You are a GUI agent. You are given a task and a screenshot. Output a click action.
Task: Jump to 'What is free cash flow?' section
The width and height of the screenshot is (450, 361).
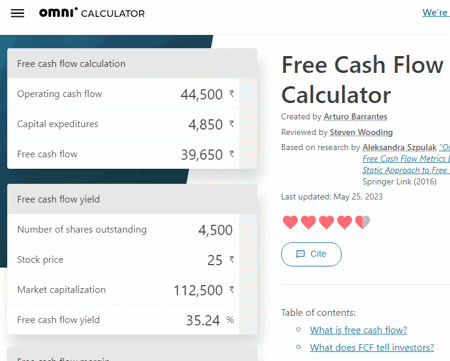pyautogui.click(x=358, y=330)
